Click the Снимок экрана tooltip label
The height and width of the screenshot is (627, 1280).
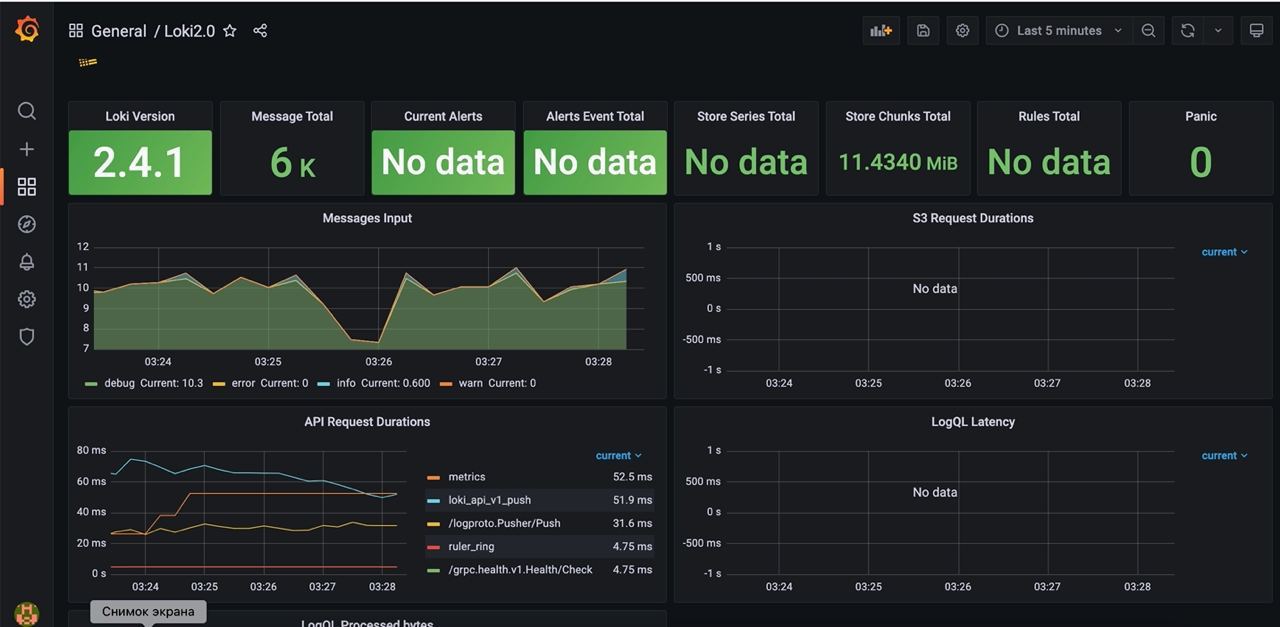(148, 611)
